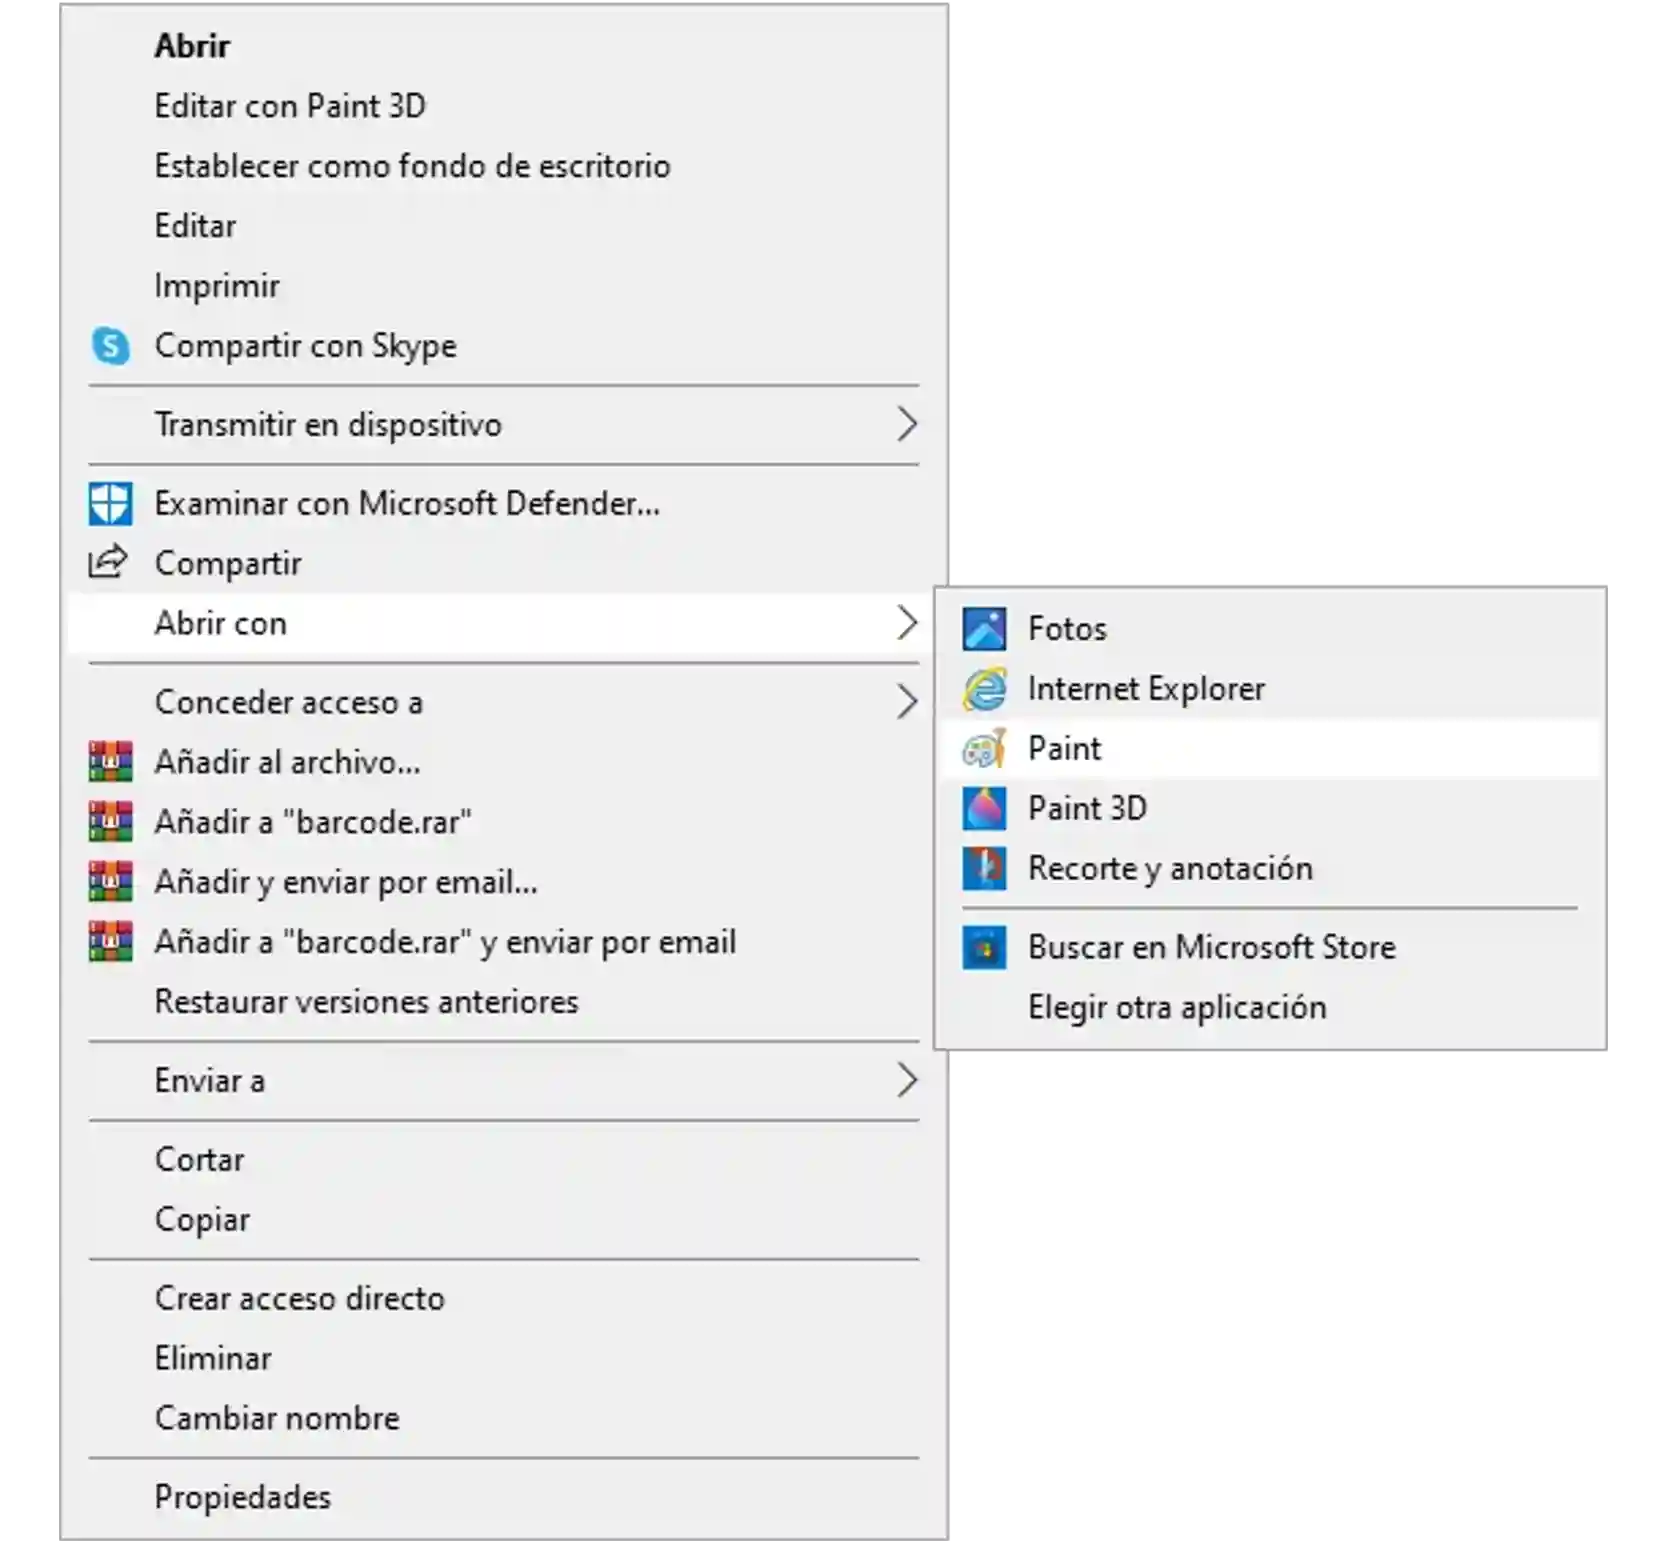Click the Abrir con submenu arrow

(906, 623)
